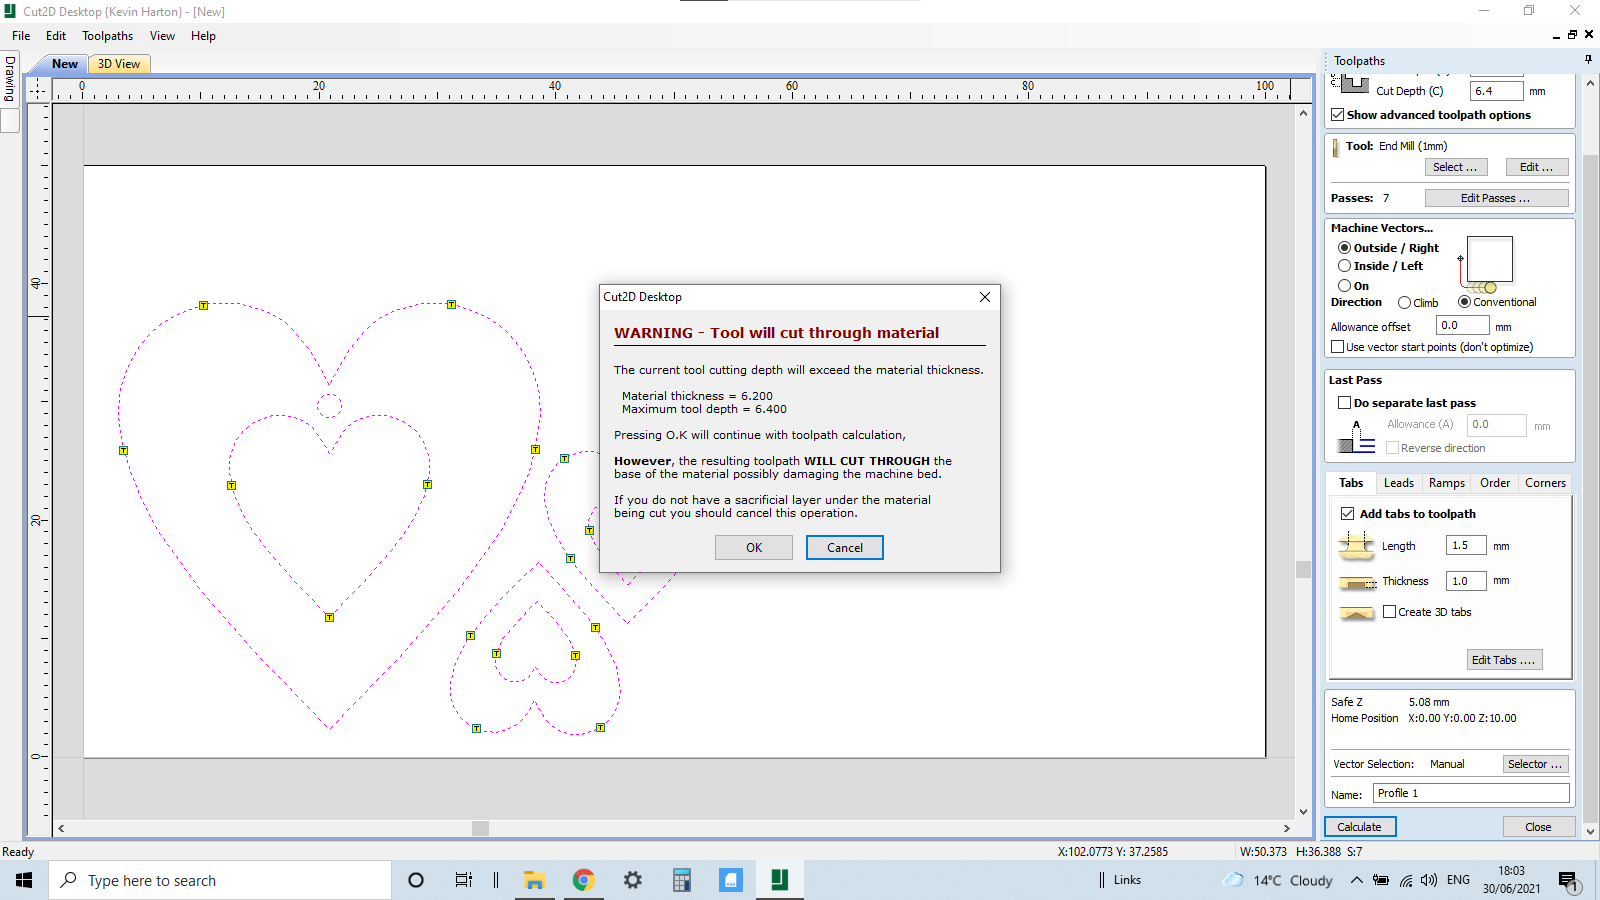Screen dimensions: 1600x900
Task: Click the battery icon in system tray
Action: (1381, 880)
